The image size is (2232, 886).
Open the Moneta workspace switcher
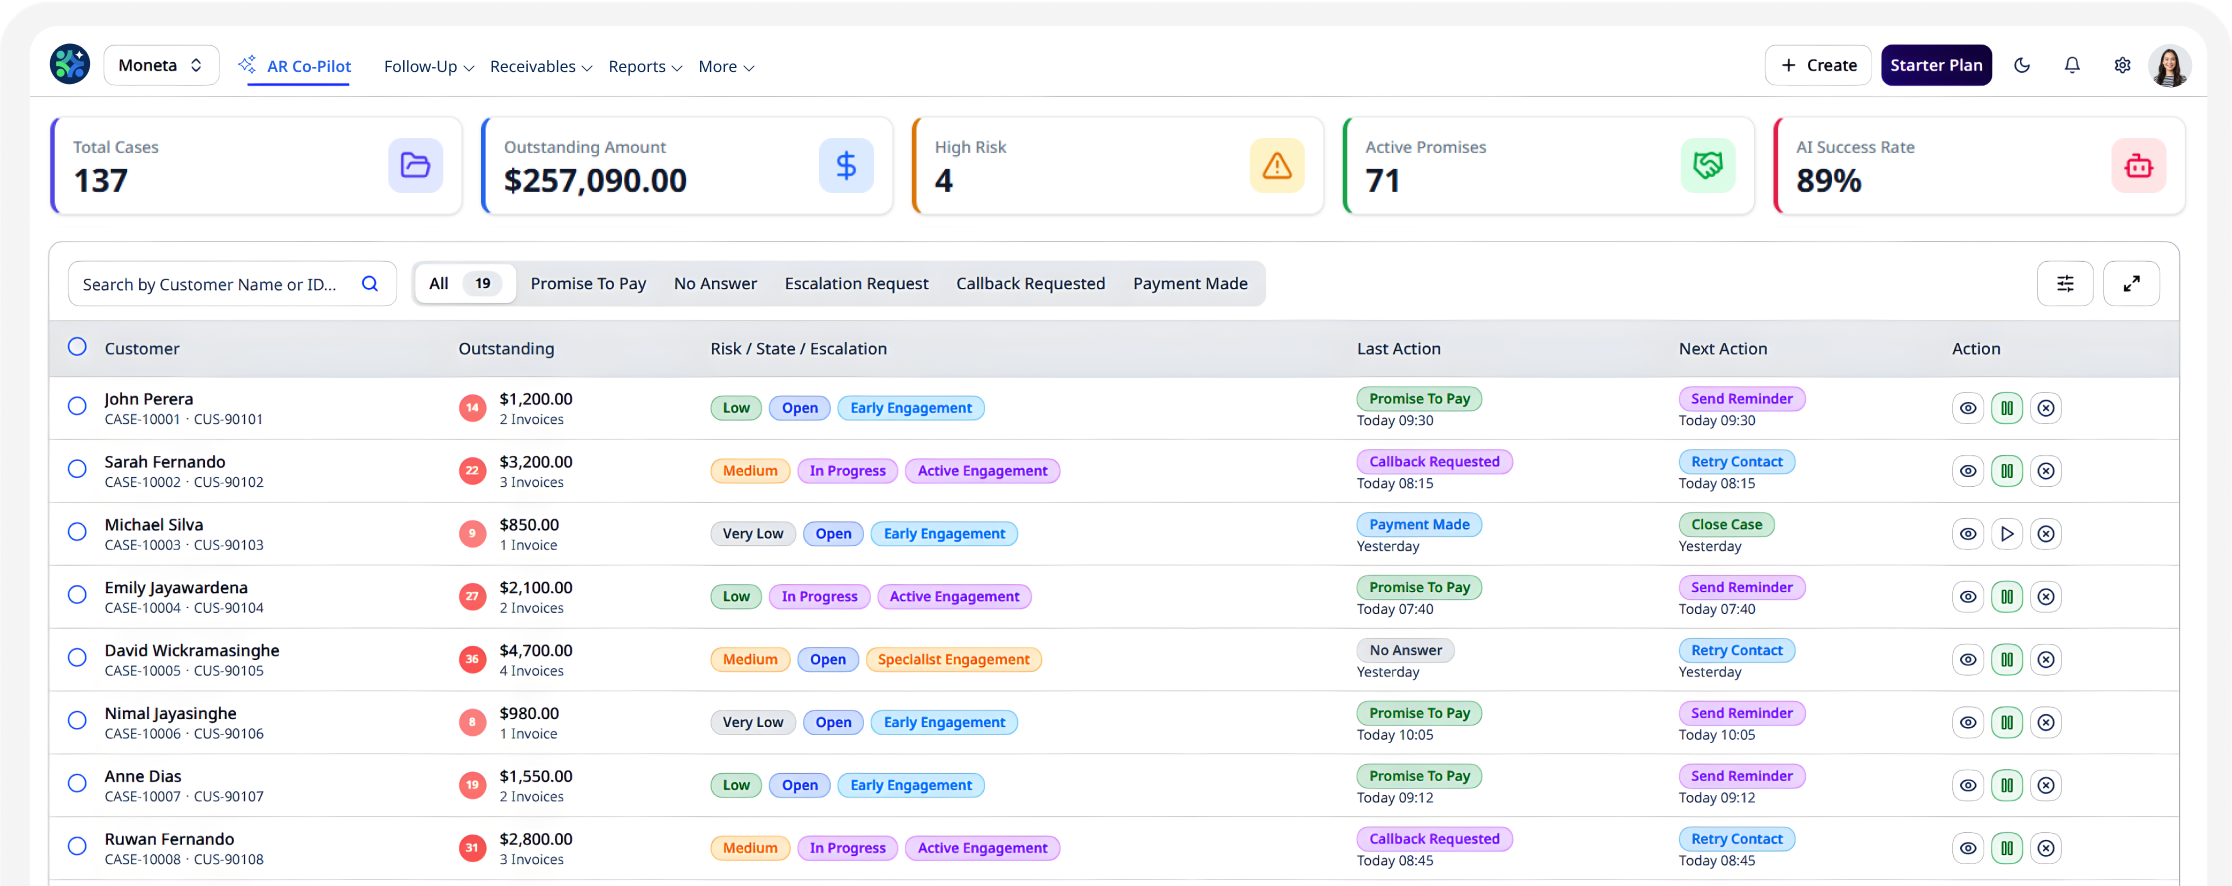click(161, 65)
